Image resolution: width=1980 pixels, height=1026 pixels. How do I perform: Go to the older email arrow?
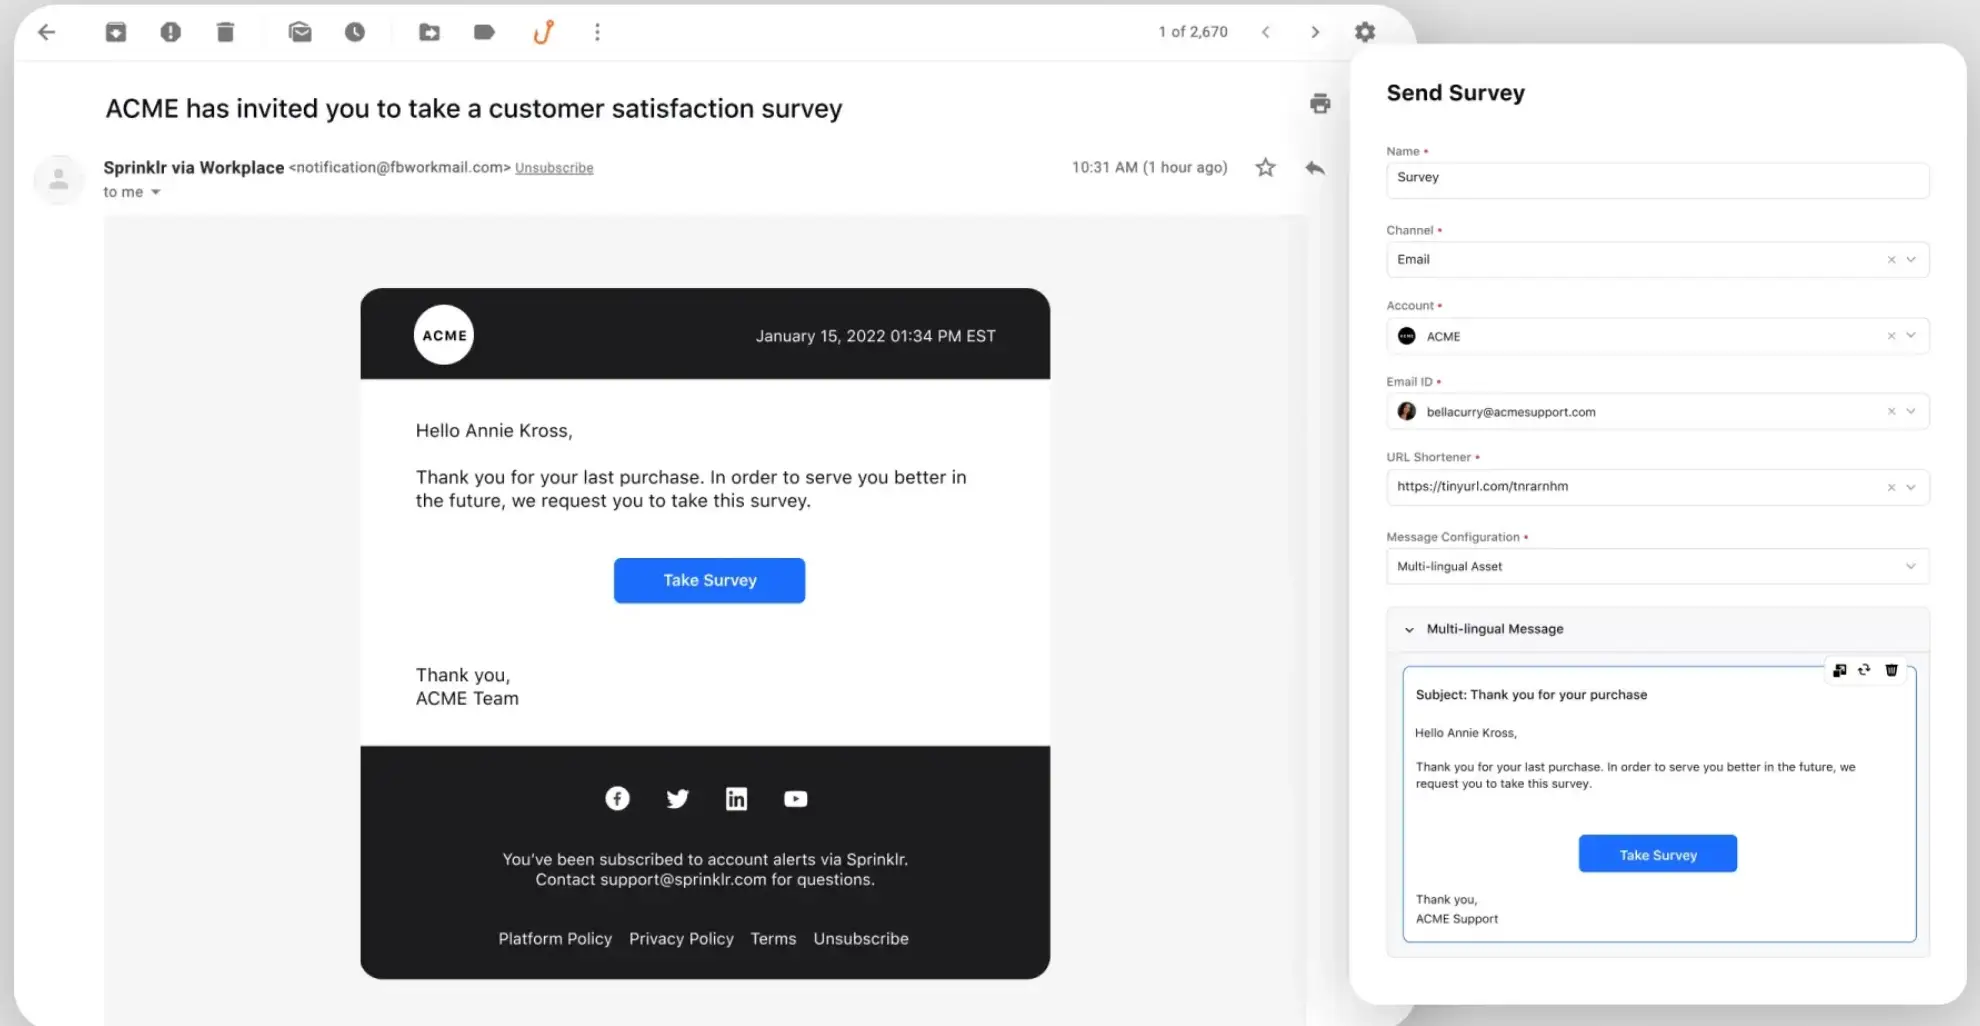click(1315, 32)
